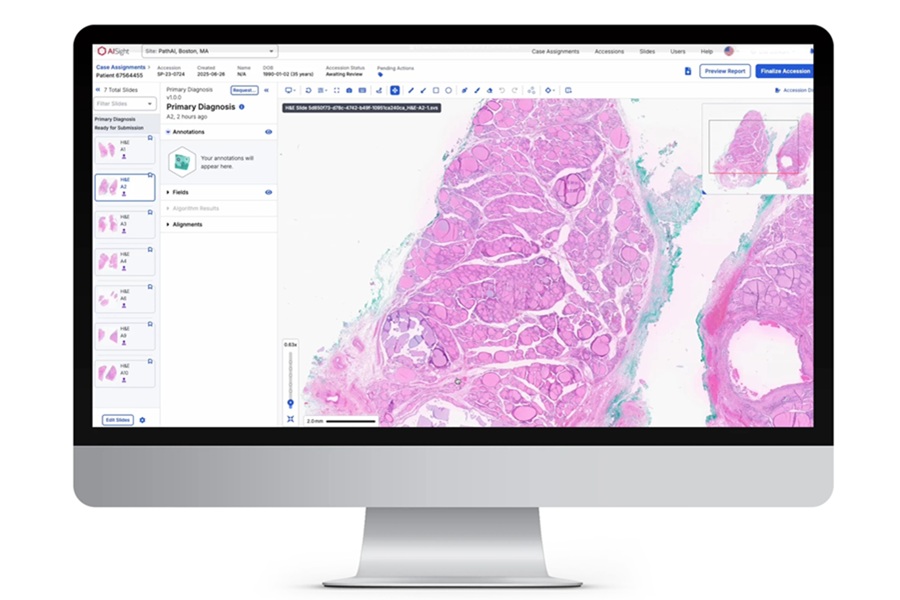Click the undo arrow icon
Screen dimensions: 900x600
[x=502, y=91]
